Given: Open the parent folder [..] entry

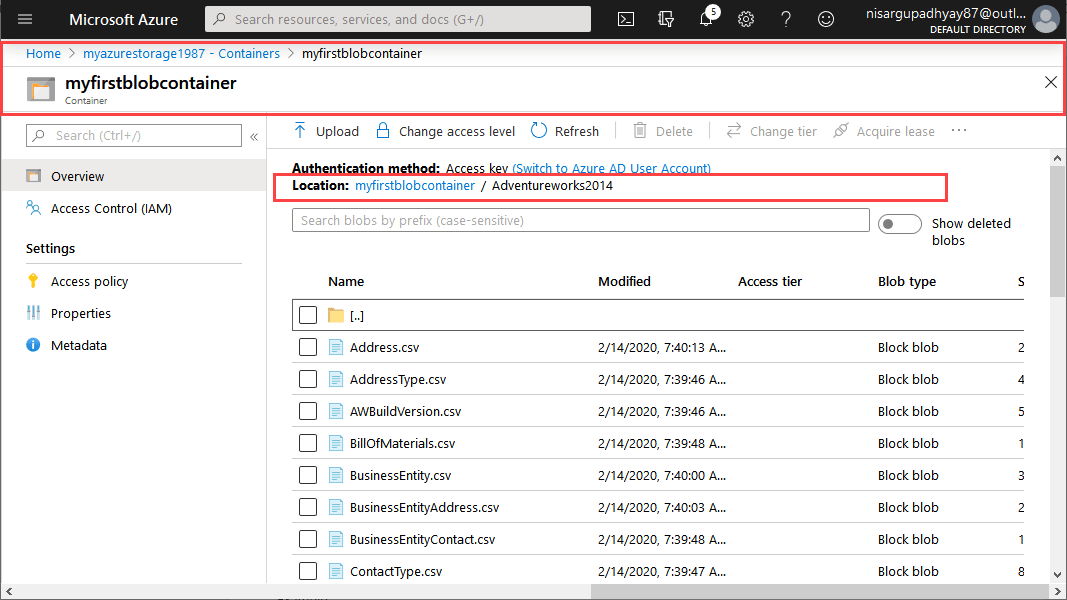Looking at the screenshot, I should click(356, 315).
